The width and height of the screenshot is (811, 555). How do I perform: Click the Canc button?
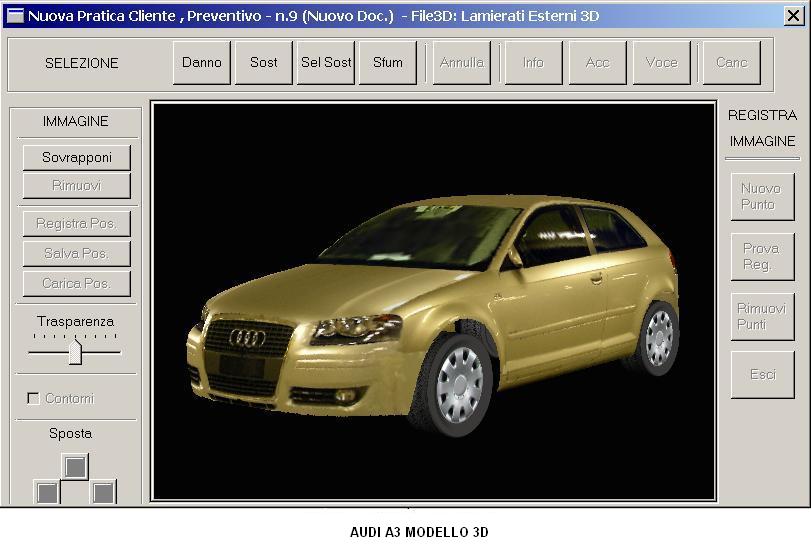pos(732,63)
